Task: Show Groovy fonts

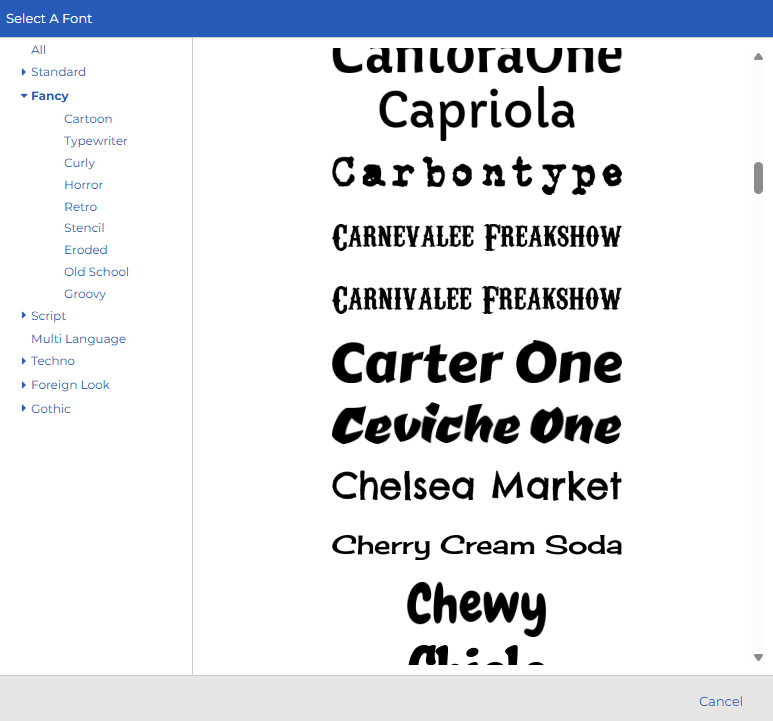Action: tap(85, 294)
